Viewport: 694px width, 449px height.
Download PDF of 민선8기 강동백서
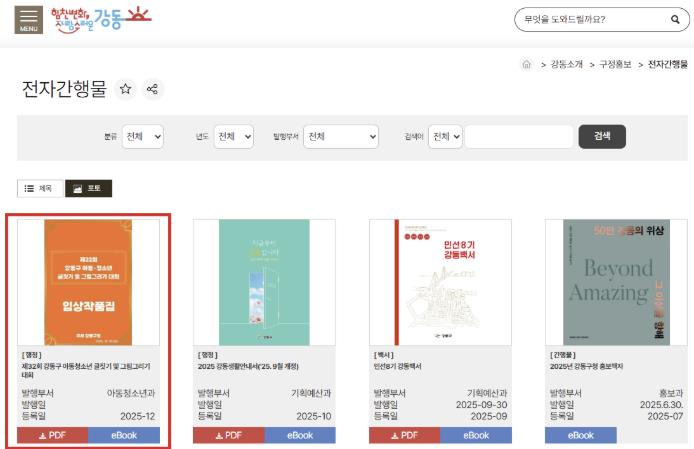pos(404,435)
